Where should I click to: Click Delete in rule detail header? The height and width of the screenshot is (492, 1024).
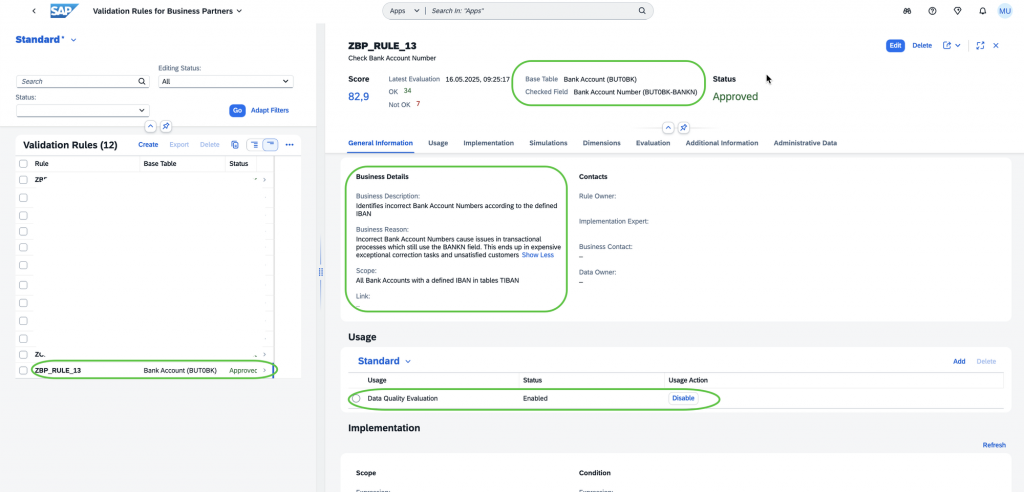point(922,46)
